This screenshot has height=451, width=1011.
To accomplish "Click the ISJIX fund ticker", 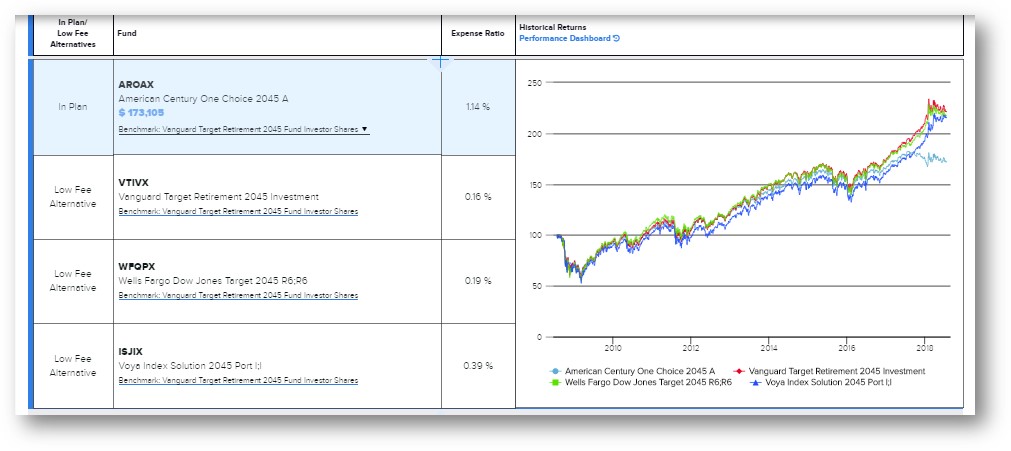I will [131, 351].
